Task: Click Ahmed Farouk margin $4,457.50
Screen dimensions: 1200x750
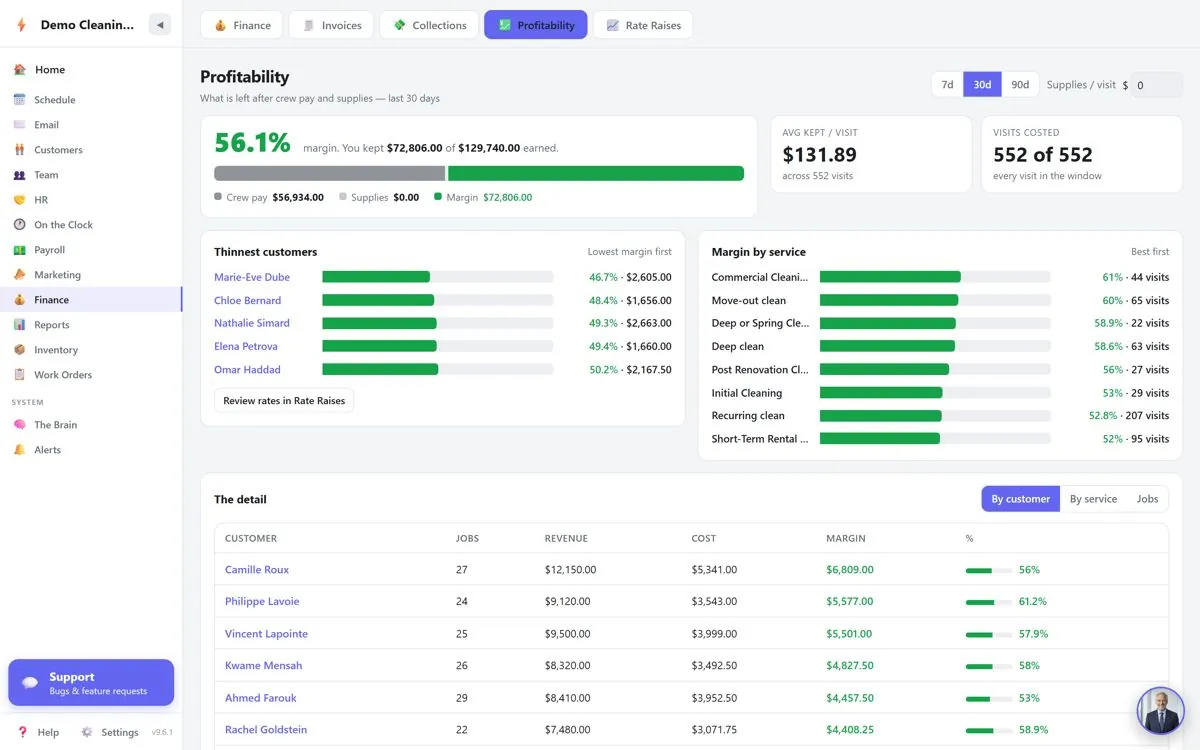Action: click(850, 698)
